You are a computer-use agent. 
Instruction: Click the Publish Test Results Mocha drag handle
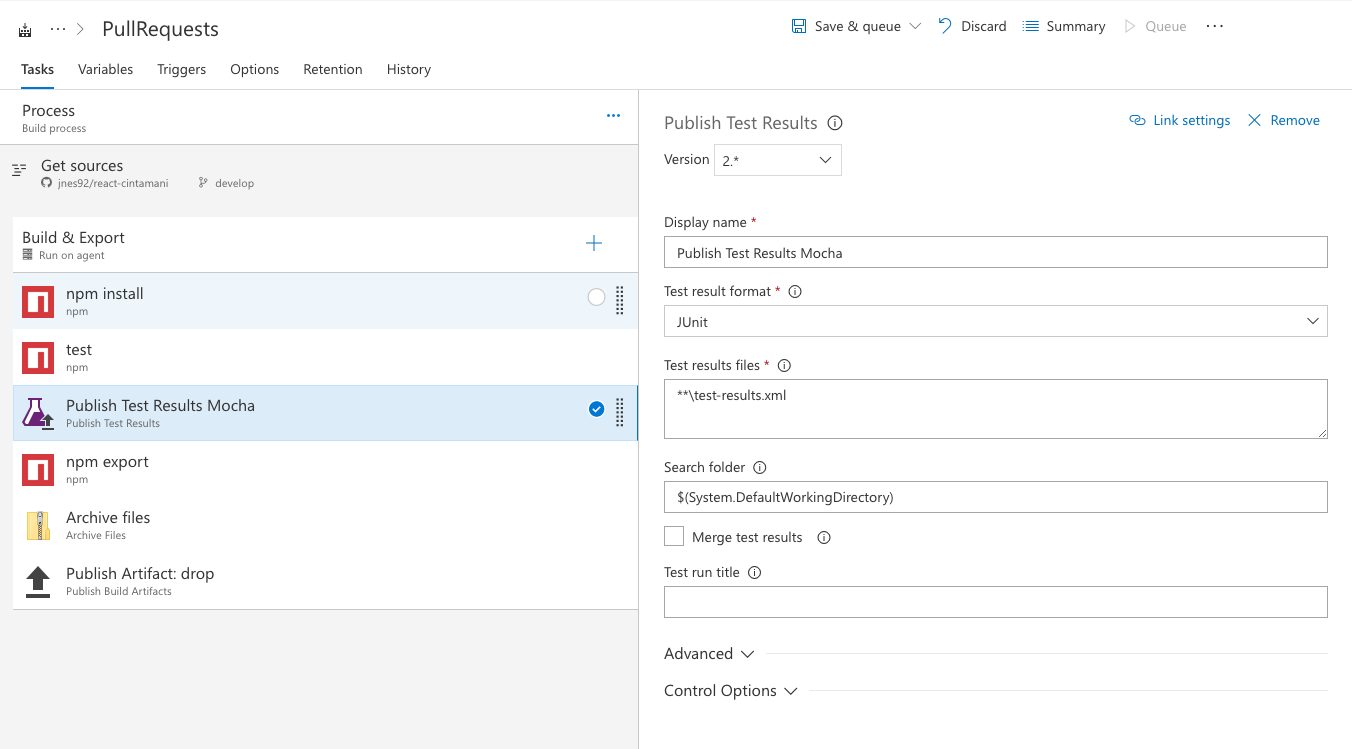tap(620, 412)
